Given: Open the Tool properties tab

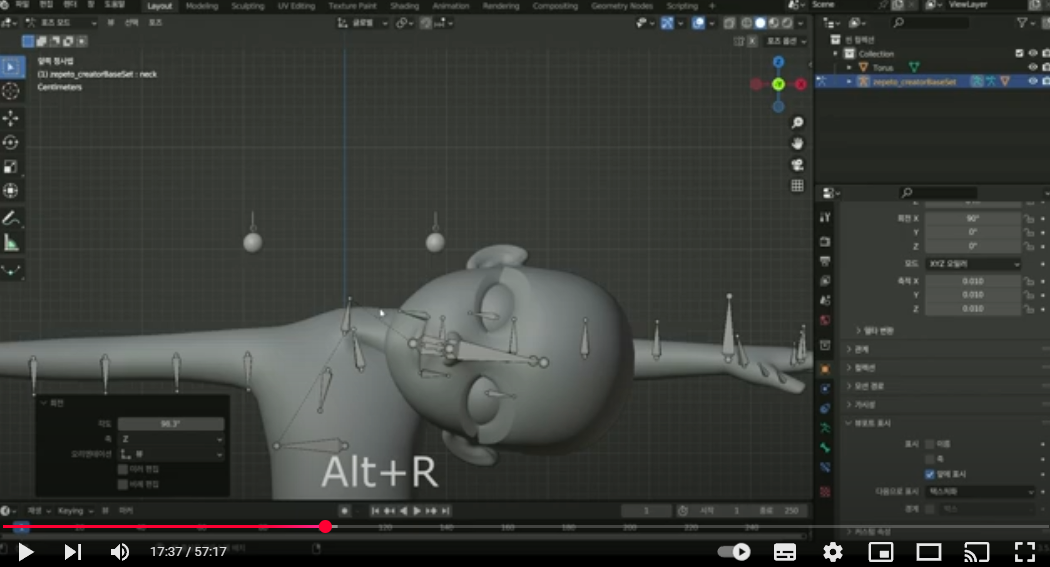Looking at the screenshot, I should 825,218.
